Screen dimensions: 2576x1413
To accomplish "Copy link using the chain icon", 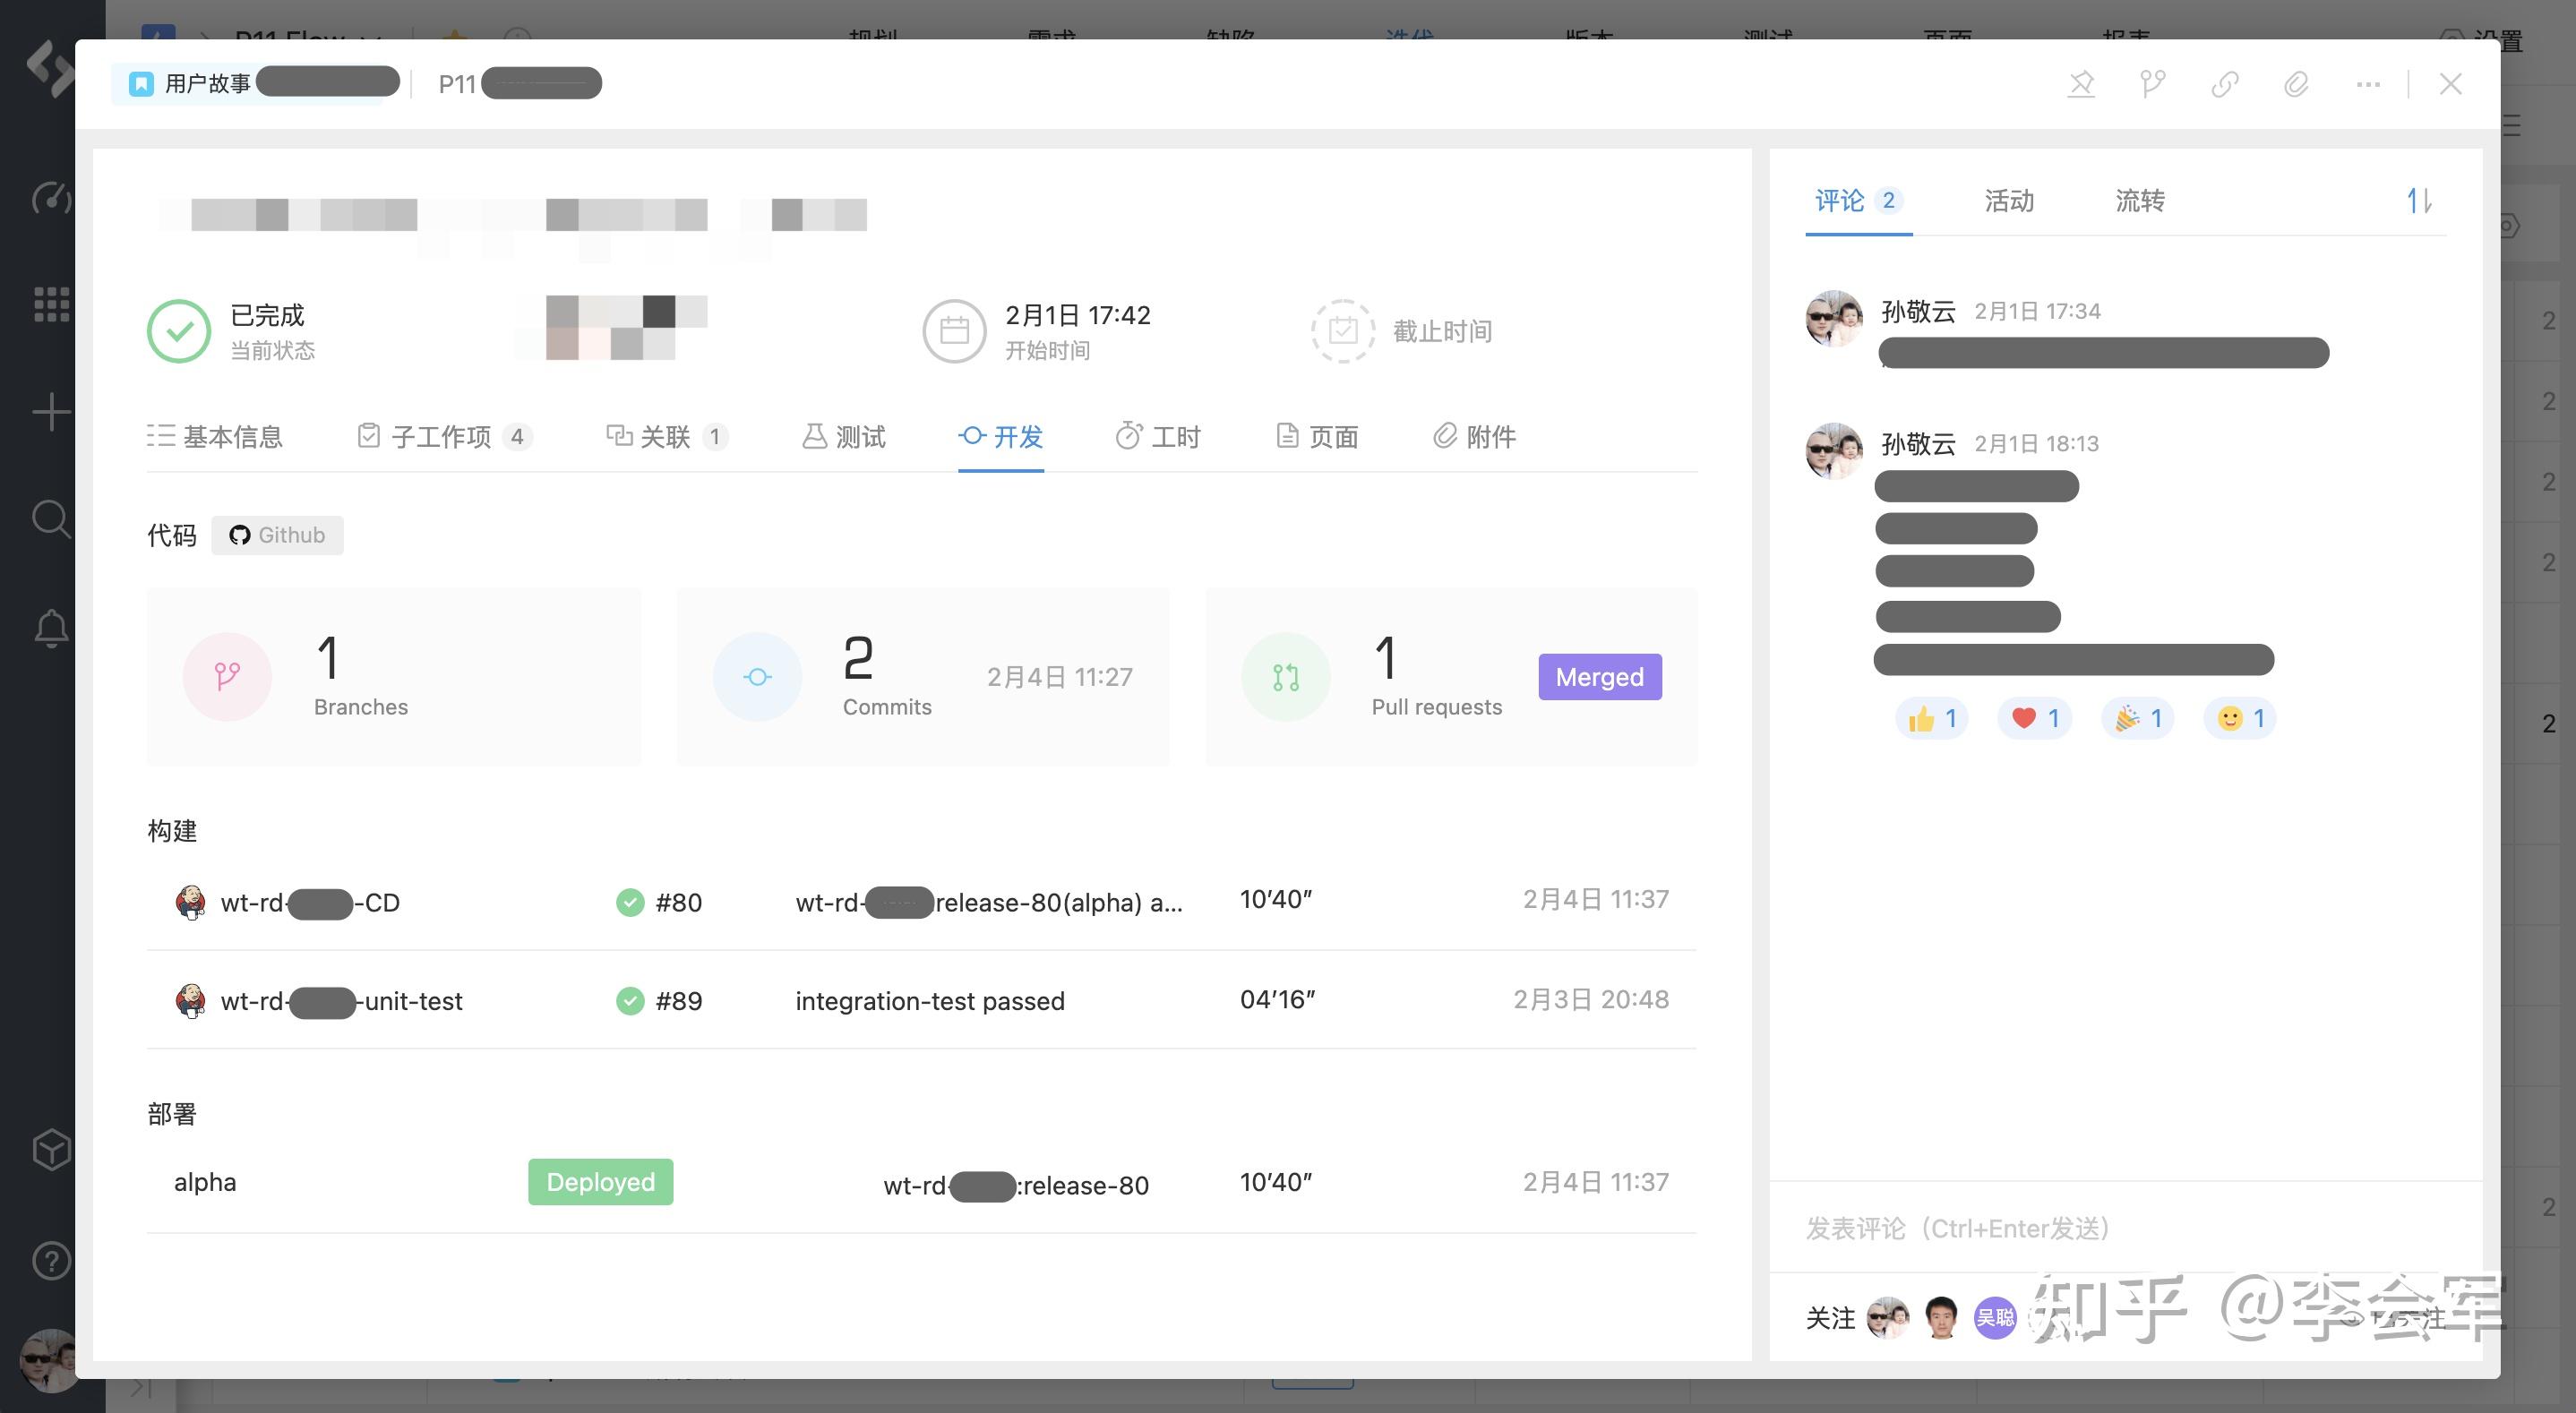I will [2224, 84].
